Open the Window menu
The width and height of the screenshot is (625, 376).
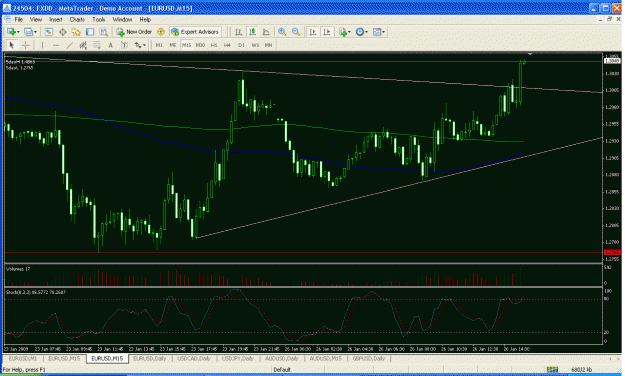coord(122,20)
